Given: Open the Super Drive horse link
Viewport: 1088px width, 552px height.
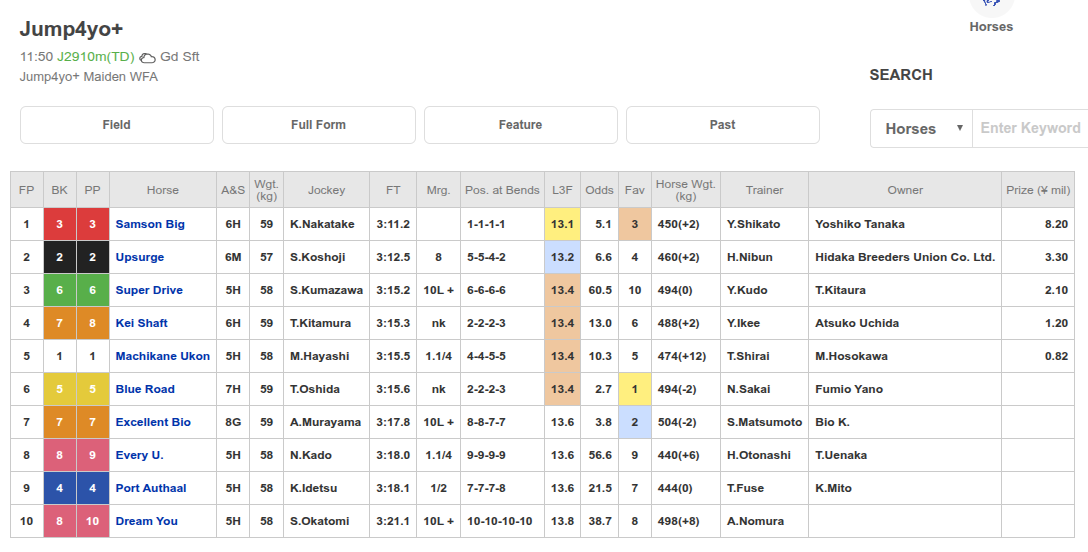Looking at the screenshot, I should tap(149, 290).
